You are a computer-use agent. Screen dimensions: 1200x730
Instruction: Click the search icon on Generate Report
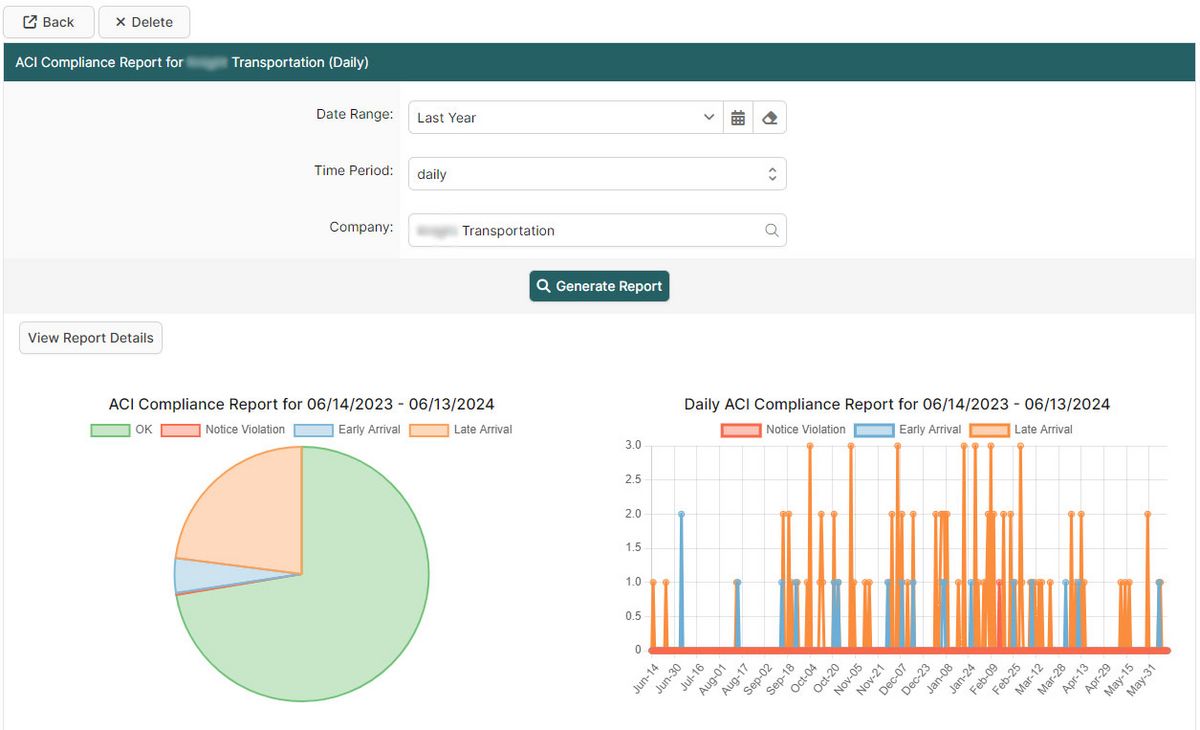pos(543,286)
